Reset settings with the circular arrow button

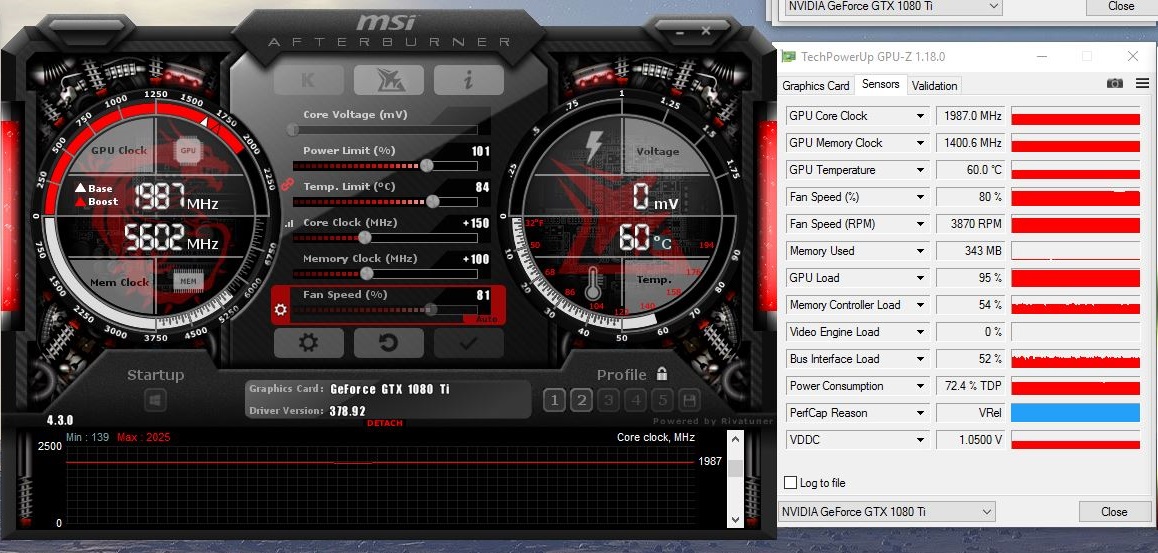(388, 343)
